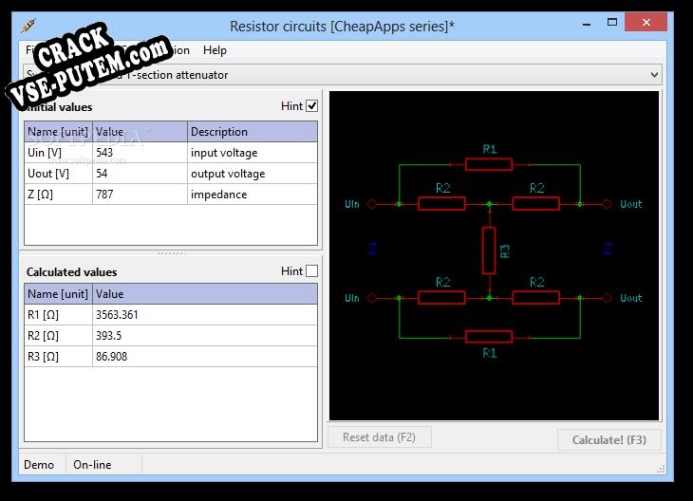Click the Uin [V] name cell
The width and height of the screenshot is (693, 501).
58,152
